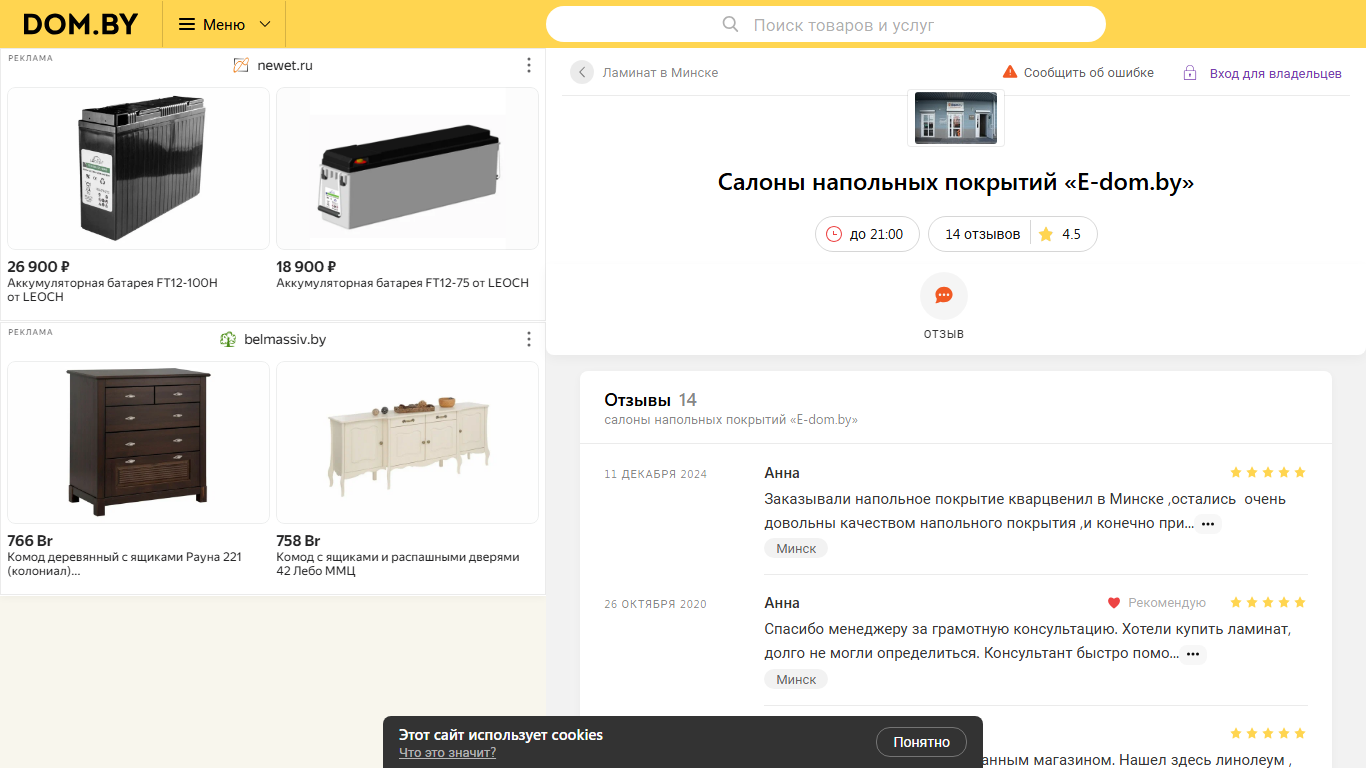Viewport: 1366px width, 768px height.
Task: Click the date 26 ОКТЯБРЯ 2020
Action: pos(655,604)
